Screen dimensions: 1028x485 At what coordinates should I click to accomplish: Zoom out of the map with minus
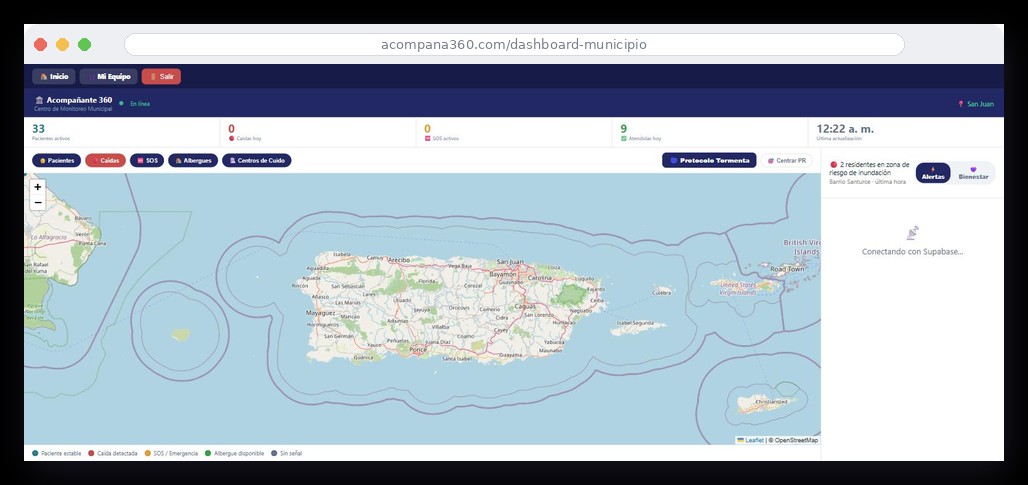pyautogui.click(x=38, y=203)
